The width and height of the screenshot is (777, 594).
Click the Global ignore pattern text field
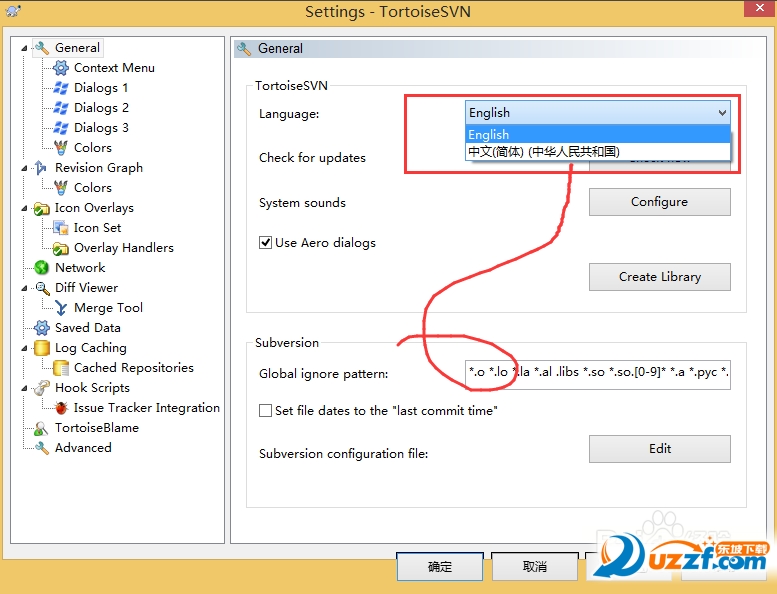(x=597, y=374)
